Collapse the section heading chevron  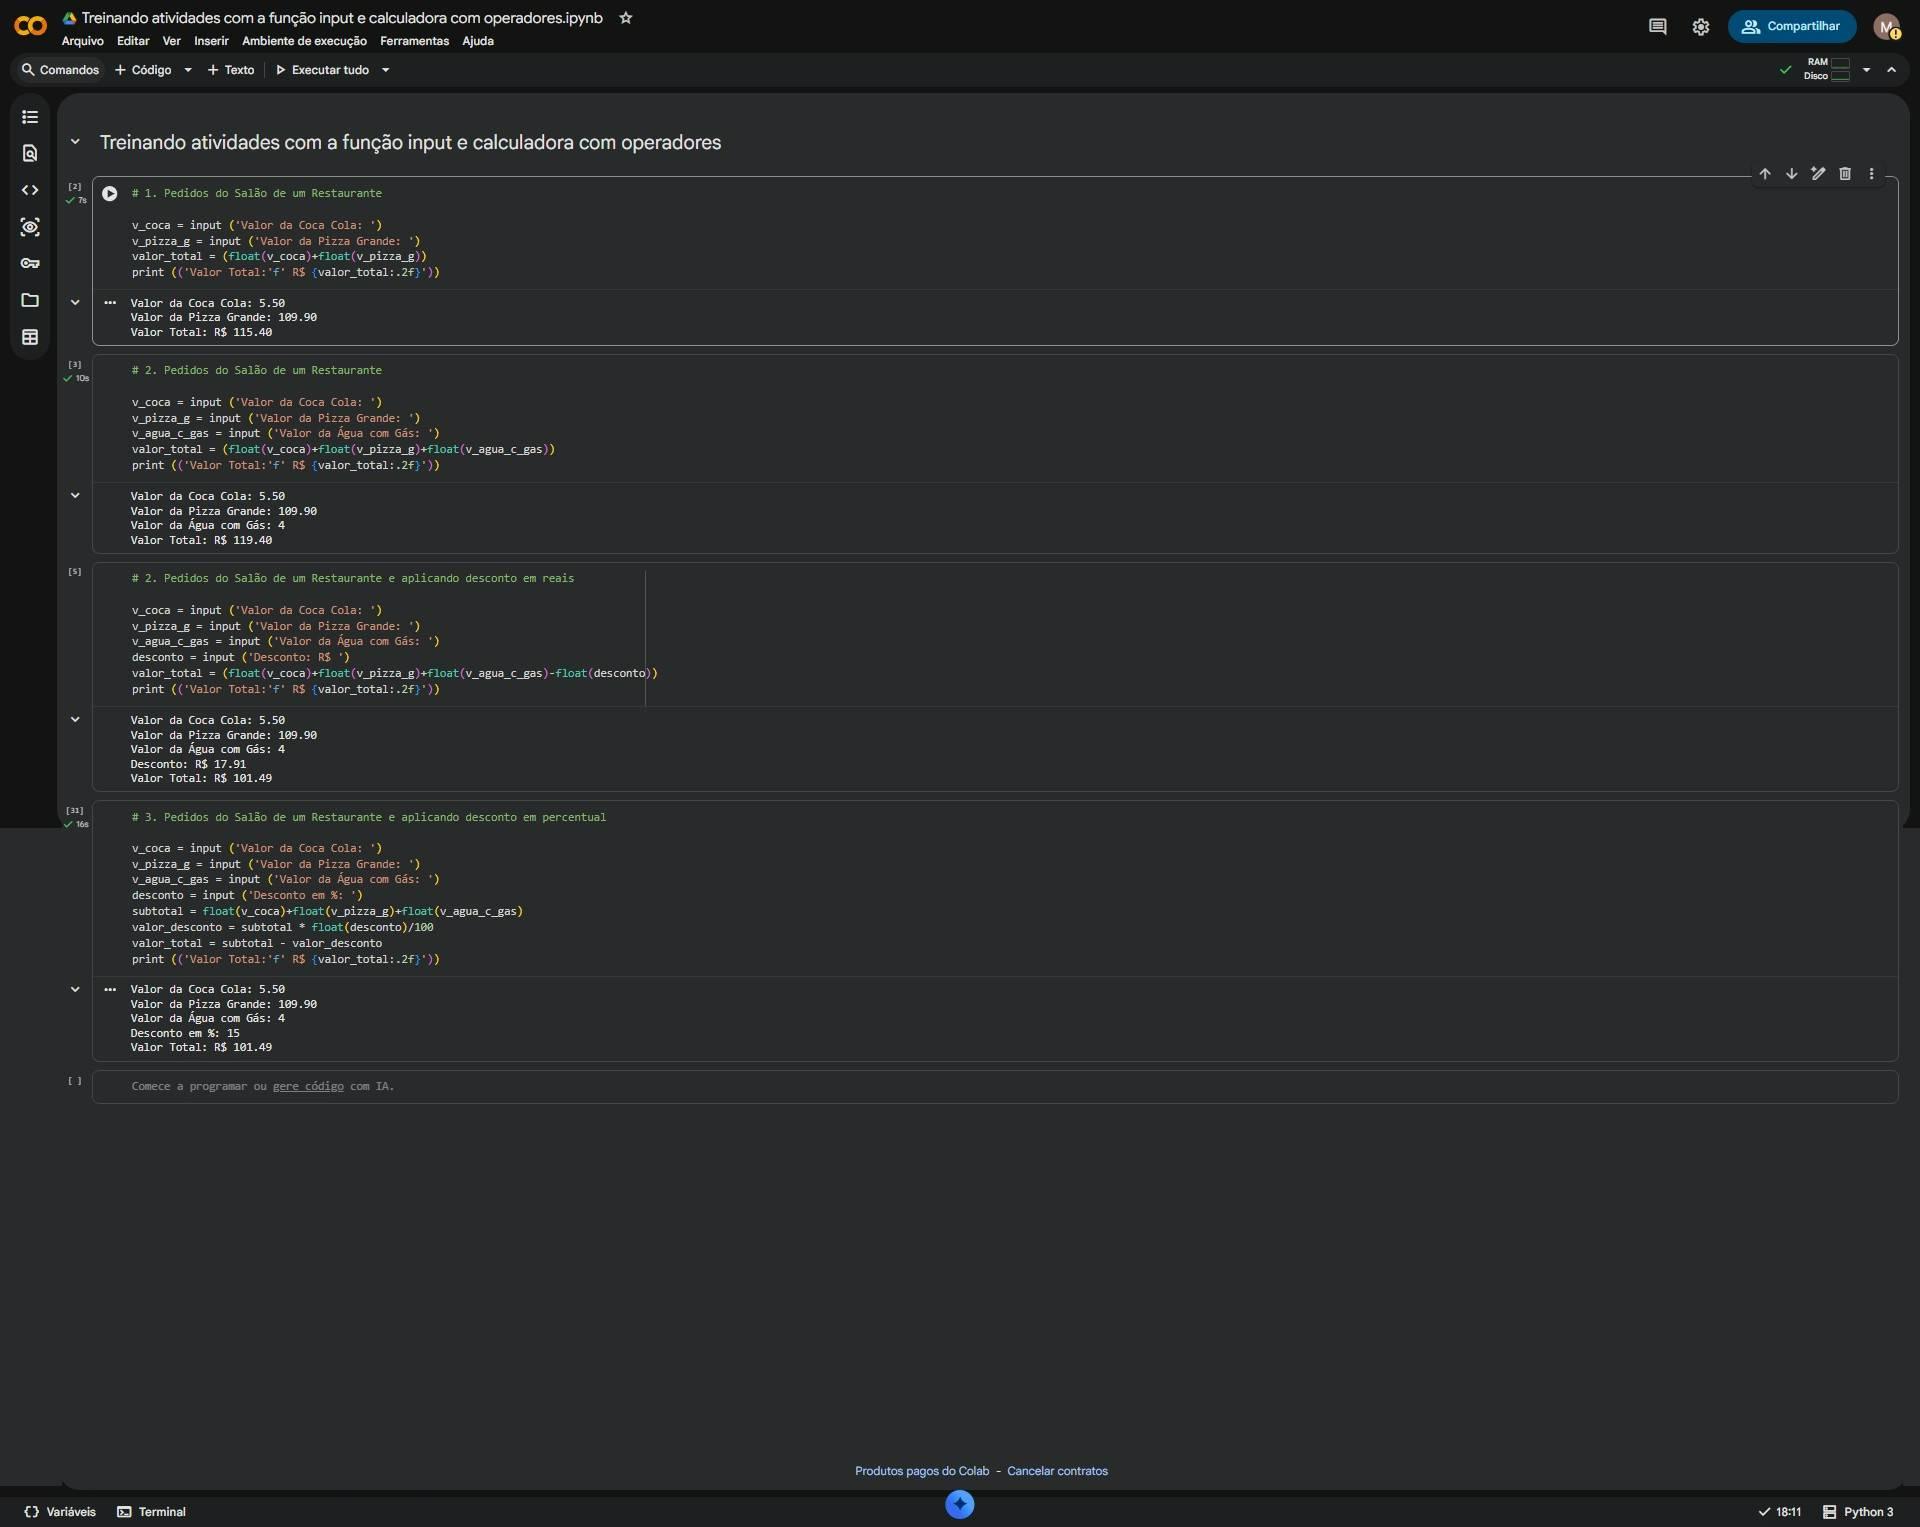[75, 142]
